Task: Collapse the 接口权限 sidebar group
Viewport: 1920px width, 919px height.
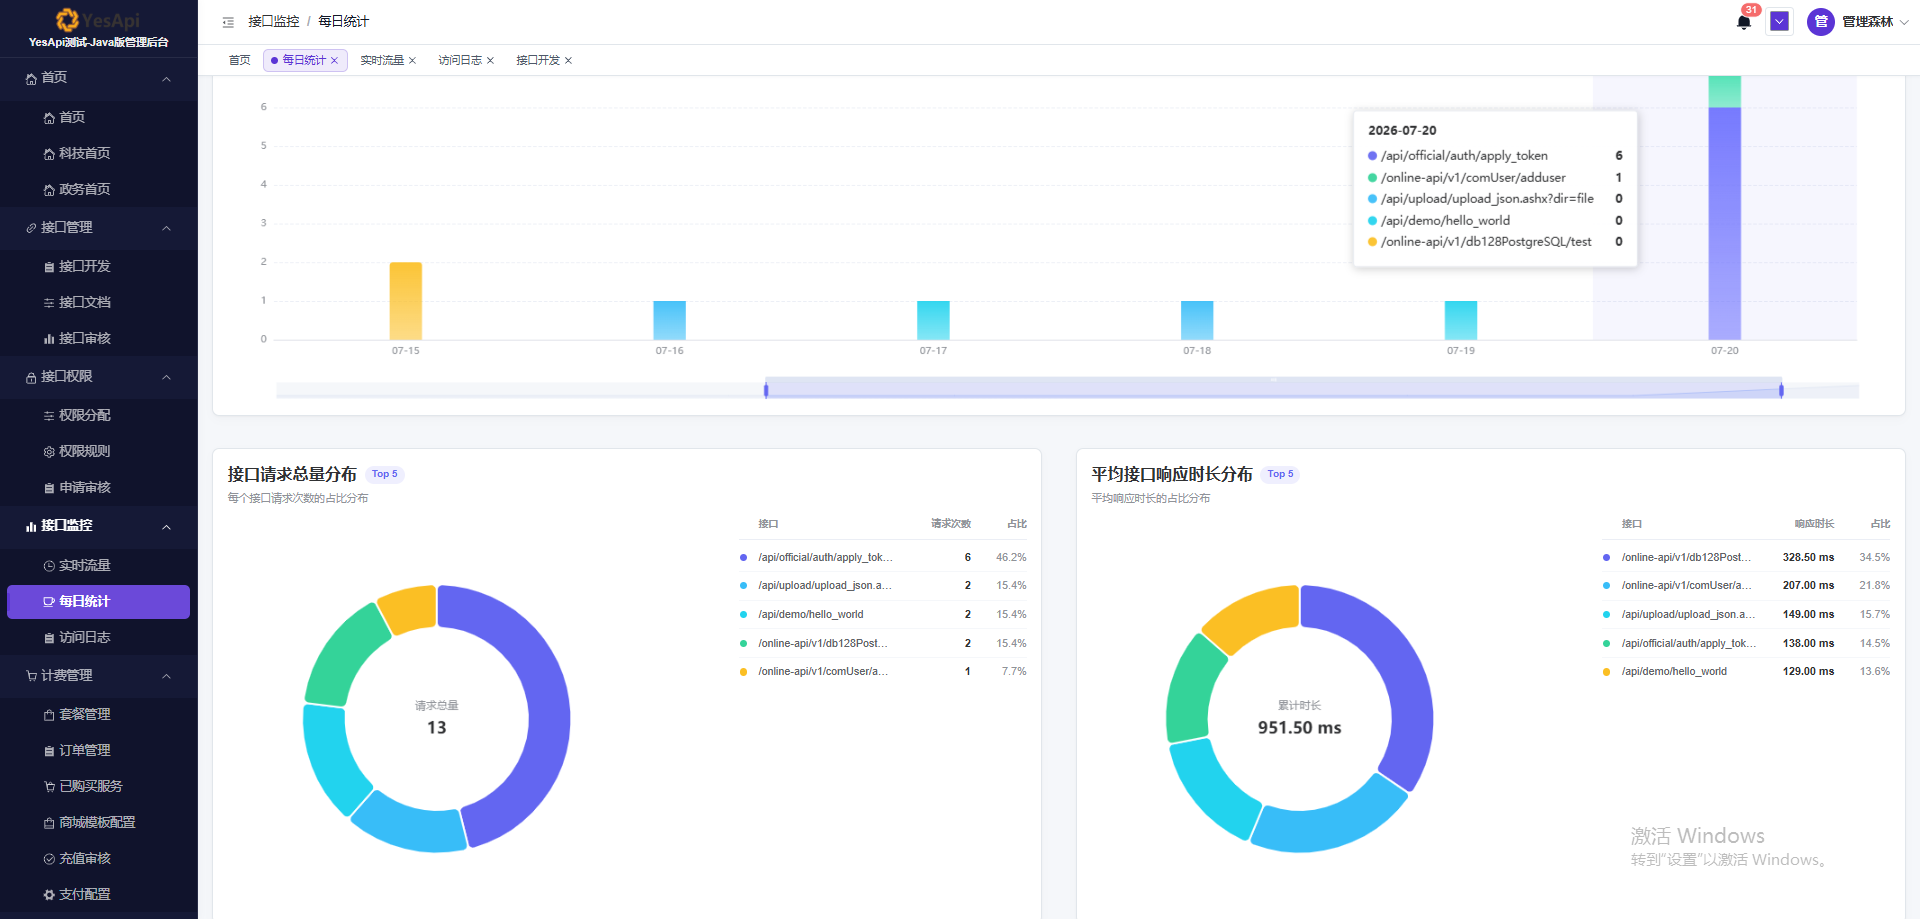Action: [x=166, y=377]
